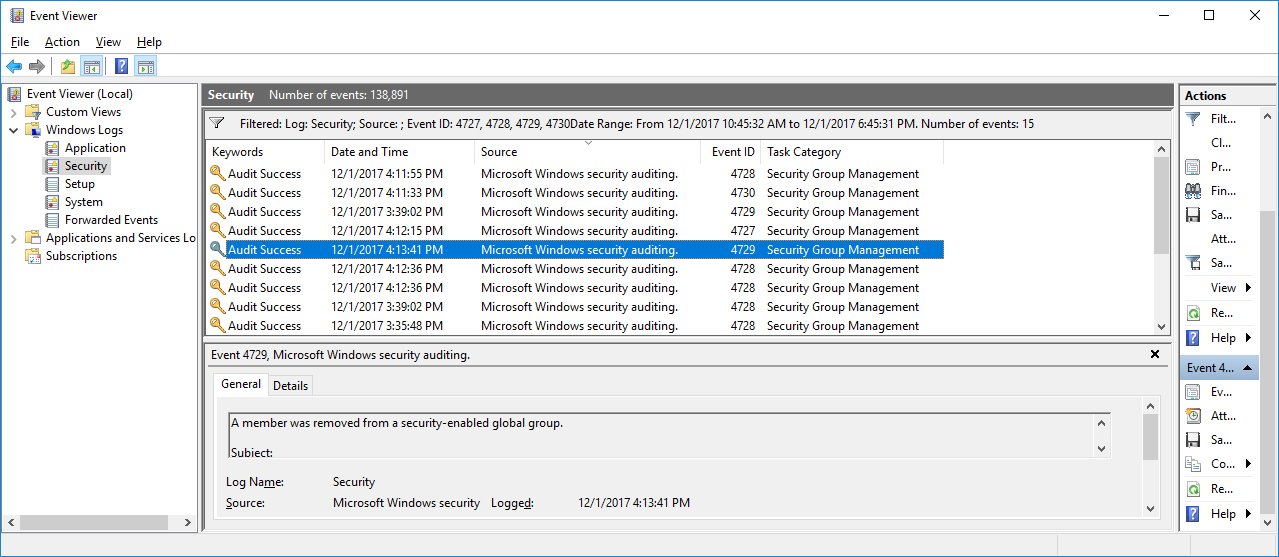Viewport: 1279px width, 557px height.
Task: Sort by the Keywords column header
Action: [x=265, y=152]
